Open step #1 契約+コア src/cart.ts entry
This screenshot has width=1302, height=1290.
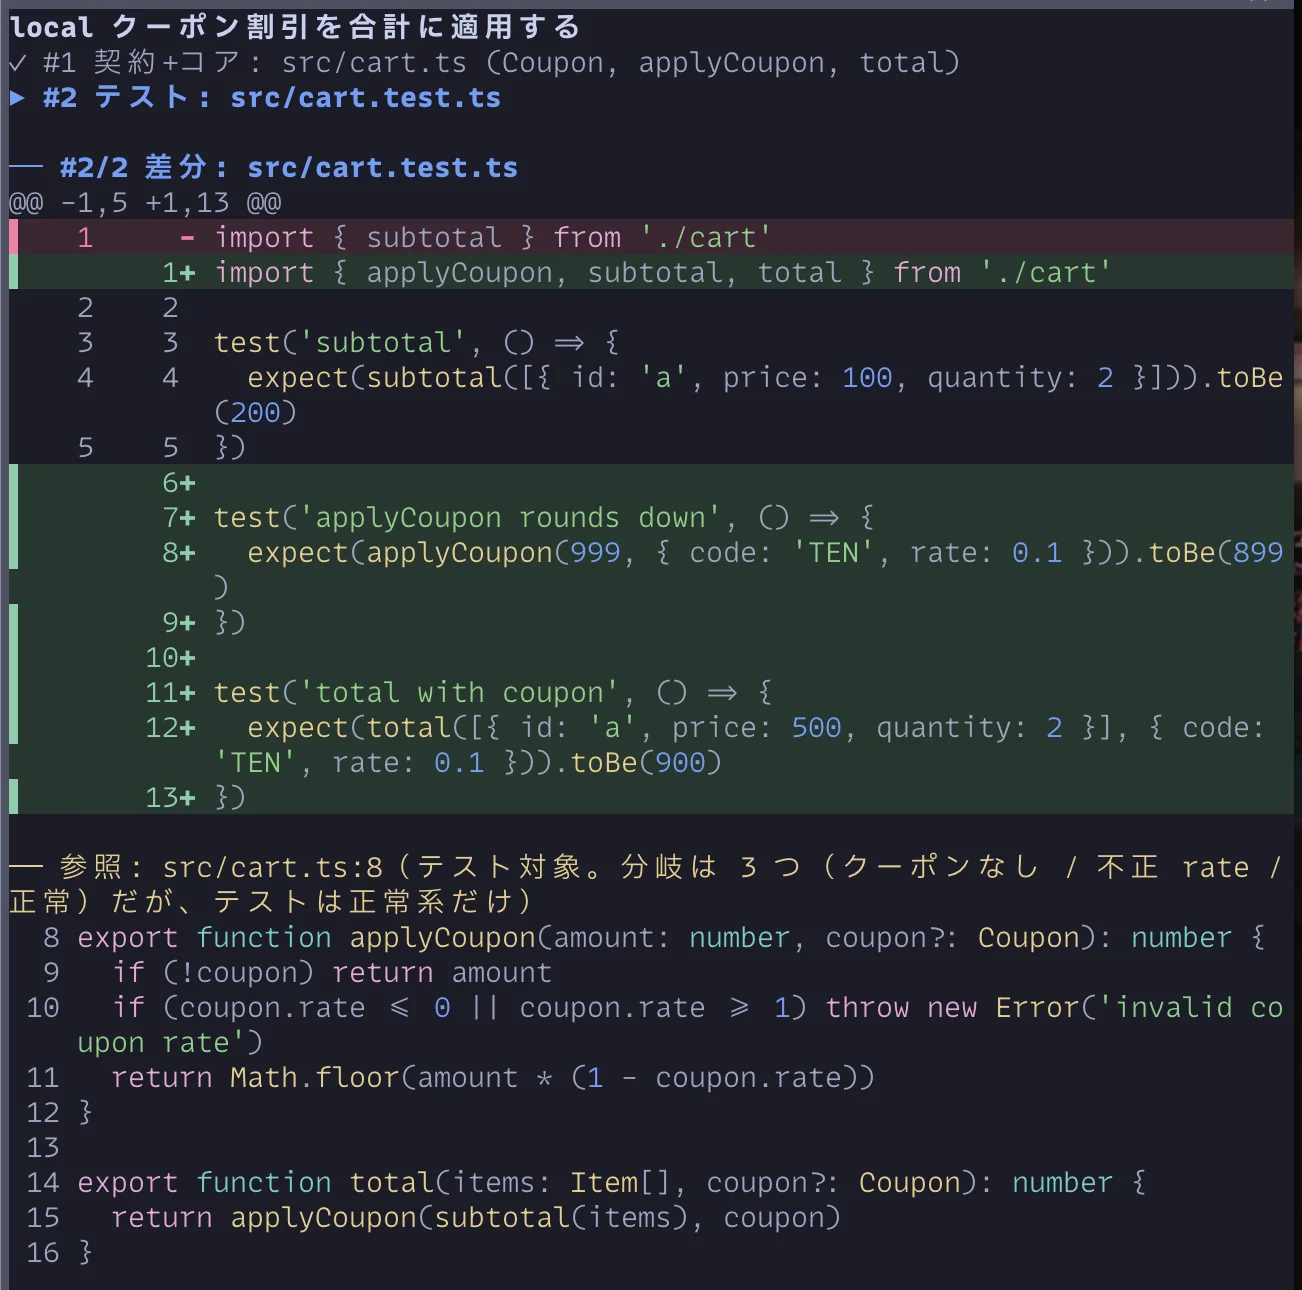coord(484,63)
